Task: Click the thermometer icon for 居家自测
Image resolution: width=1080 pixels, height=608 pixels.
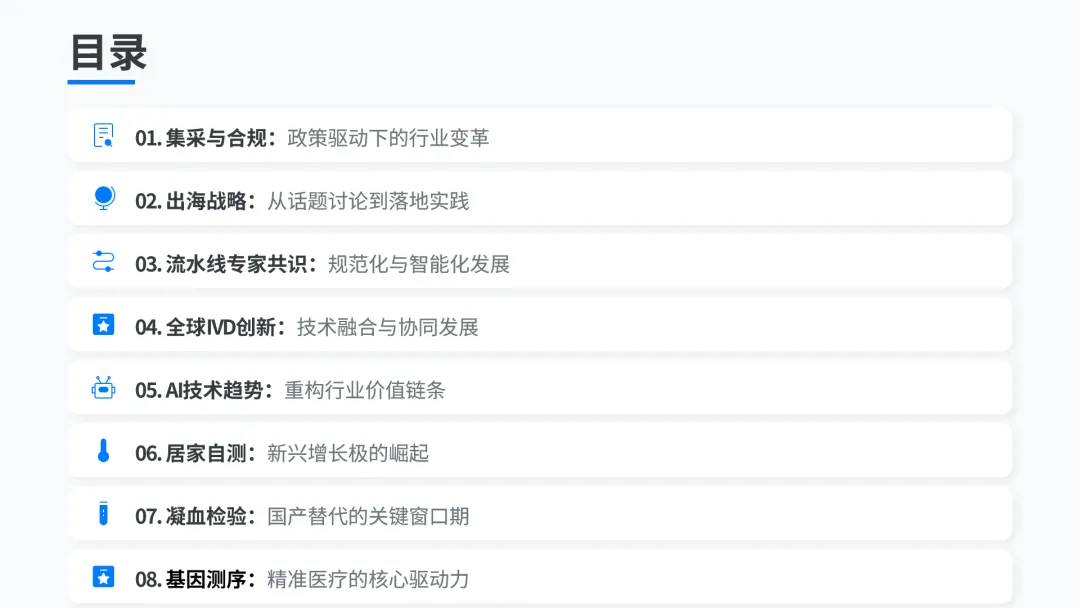Action: (103, 451)
